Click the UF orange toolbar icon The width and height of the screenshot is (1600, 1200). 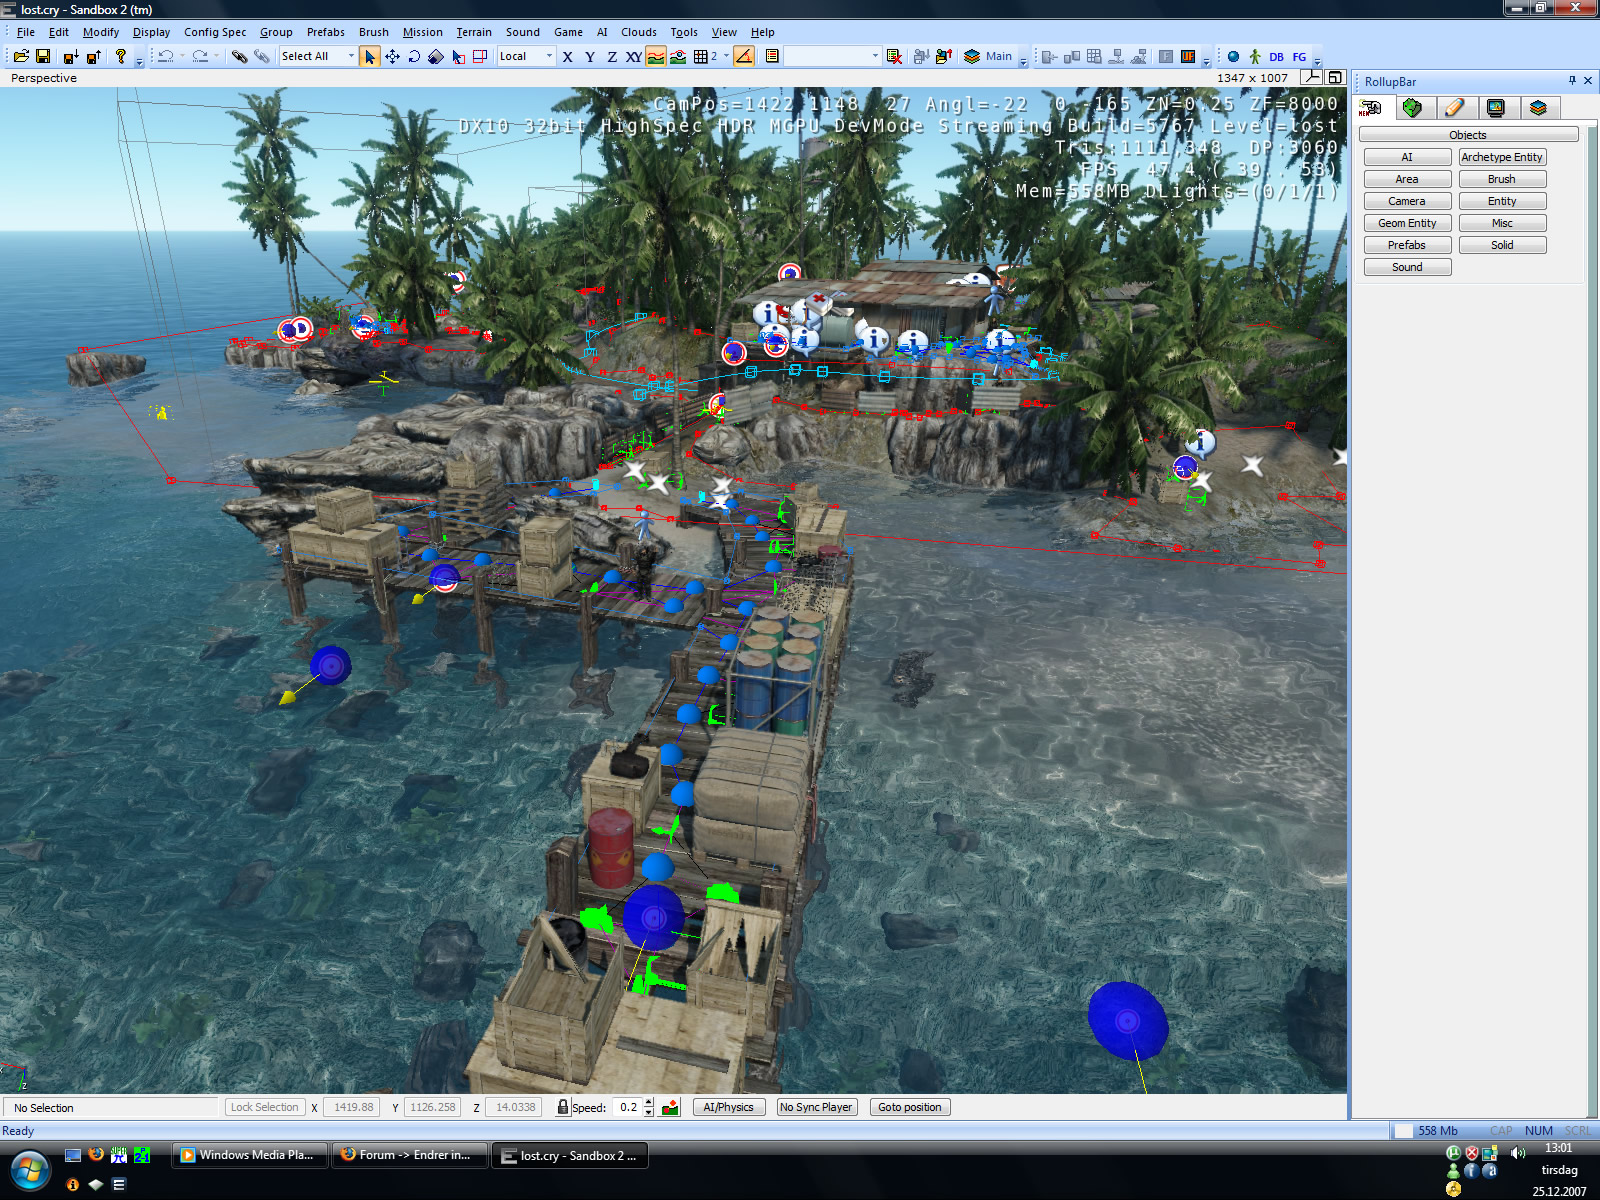coord(1188,57)
